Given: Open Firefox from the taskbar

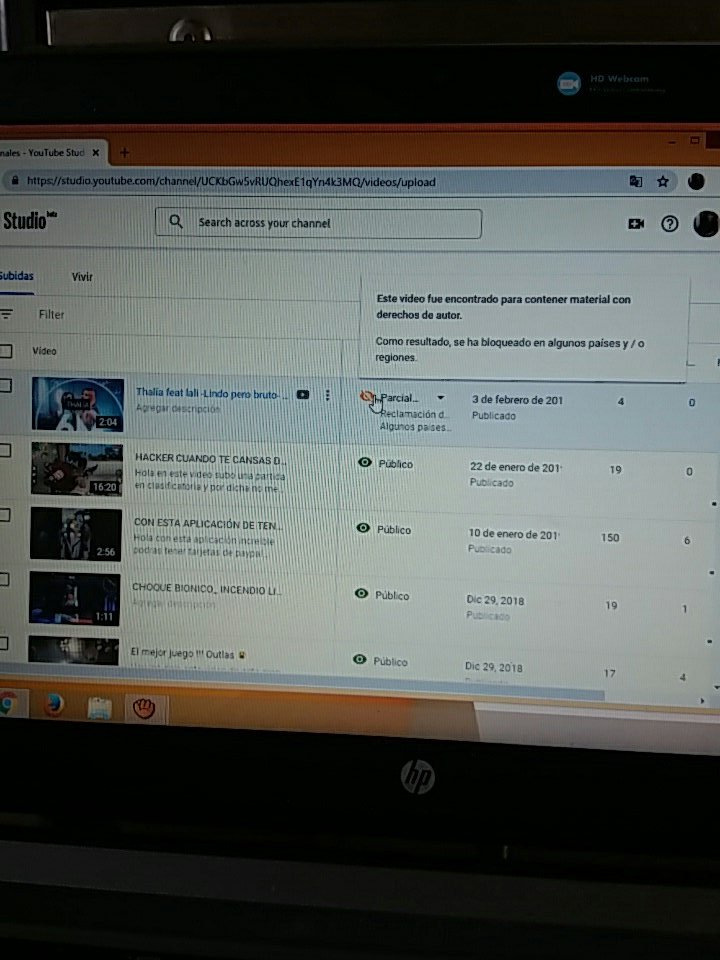Looking at the screenshot, I should pyautogui.click(x=54, y=706).
